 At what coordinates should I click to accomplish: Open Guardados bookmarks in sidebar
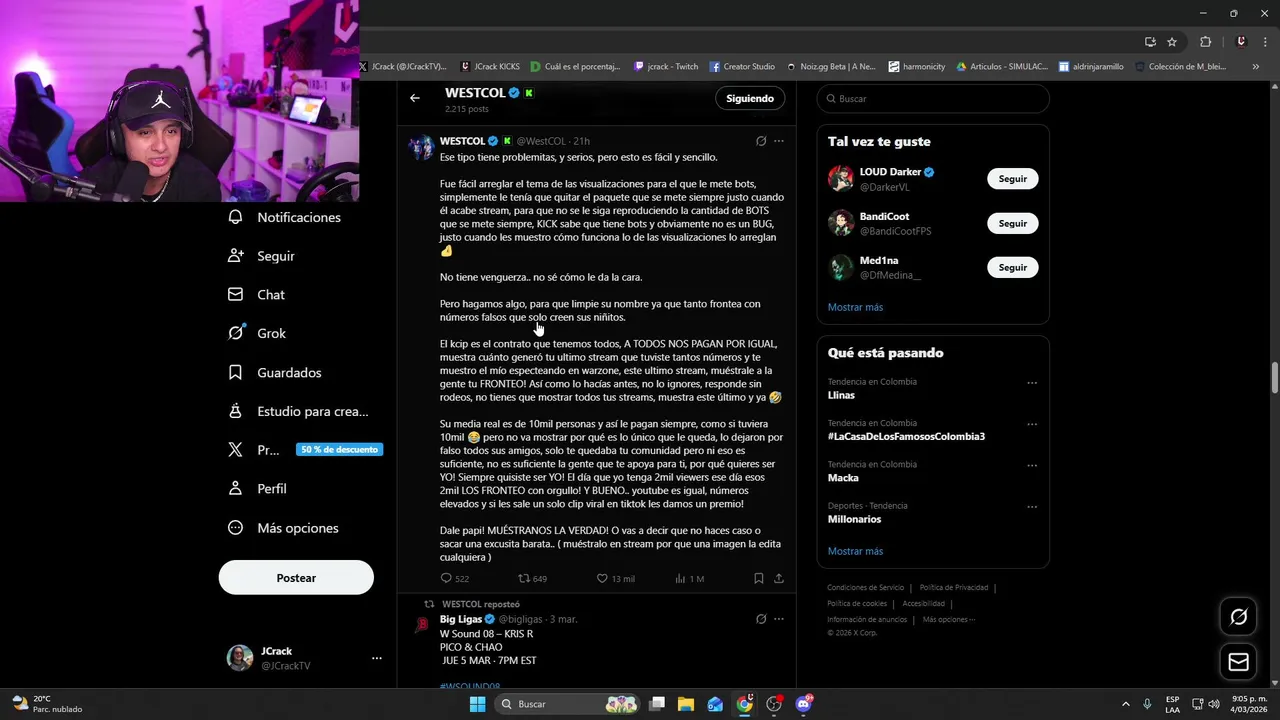click(274, 372)
